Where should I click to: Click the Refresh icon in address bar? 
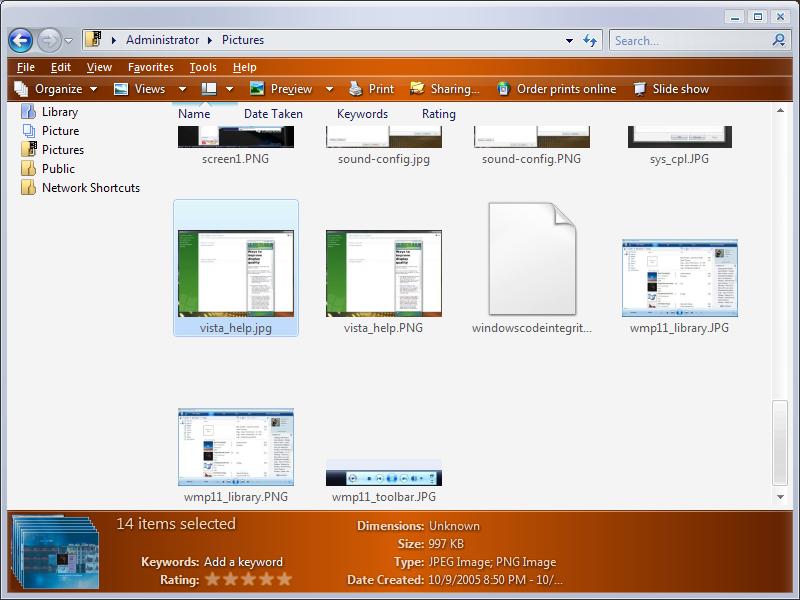tap(590, 41)
